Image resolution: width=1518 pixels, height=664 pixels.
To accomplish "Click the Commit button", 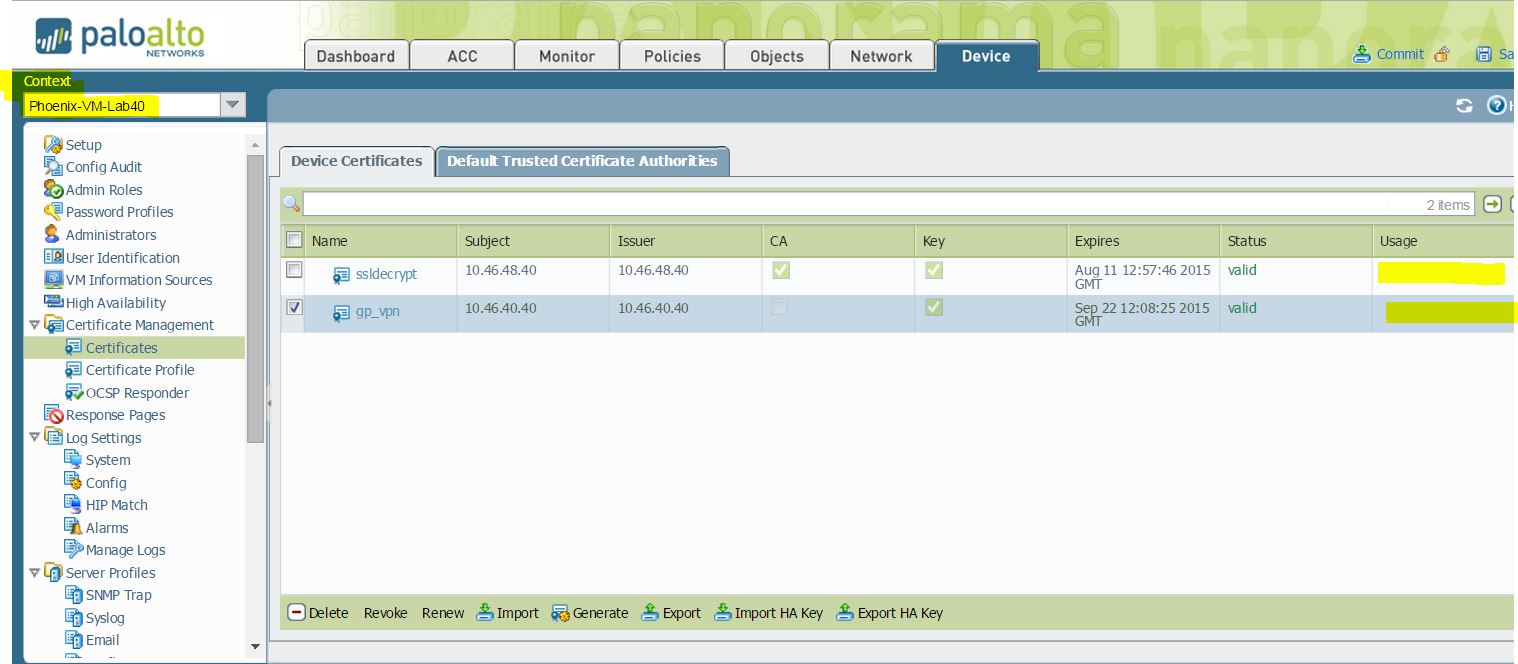I will pos(1389,54).
